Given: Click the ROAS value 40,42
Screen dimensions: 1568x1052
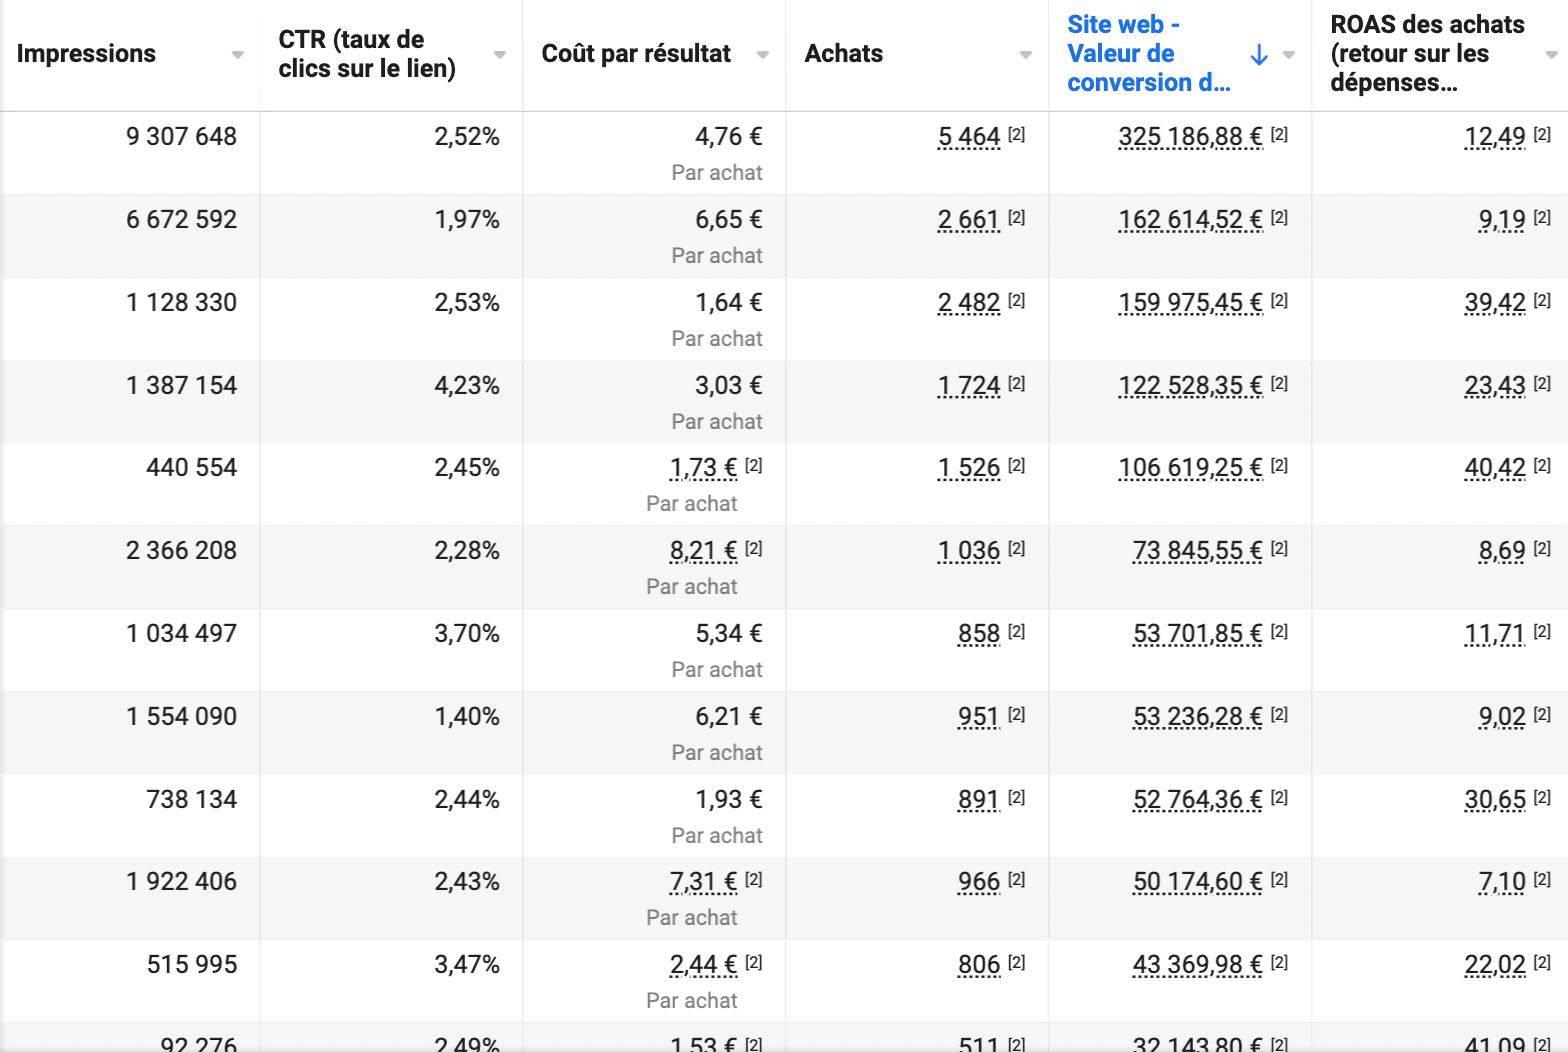Looking at the screenshot, I should pyautogui.click(x=1495, y=468).
